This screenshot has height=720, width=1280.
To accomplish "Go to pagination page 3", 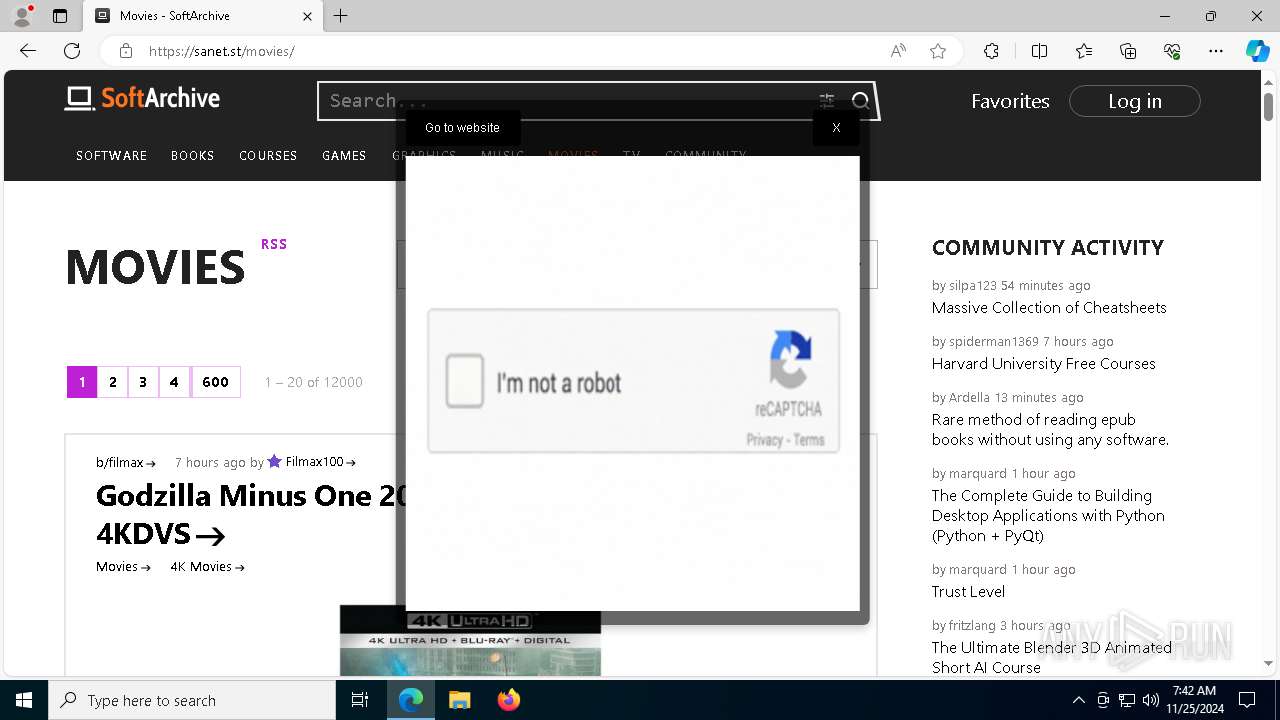I will tap(143, 382).
